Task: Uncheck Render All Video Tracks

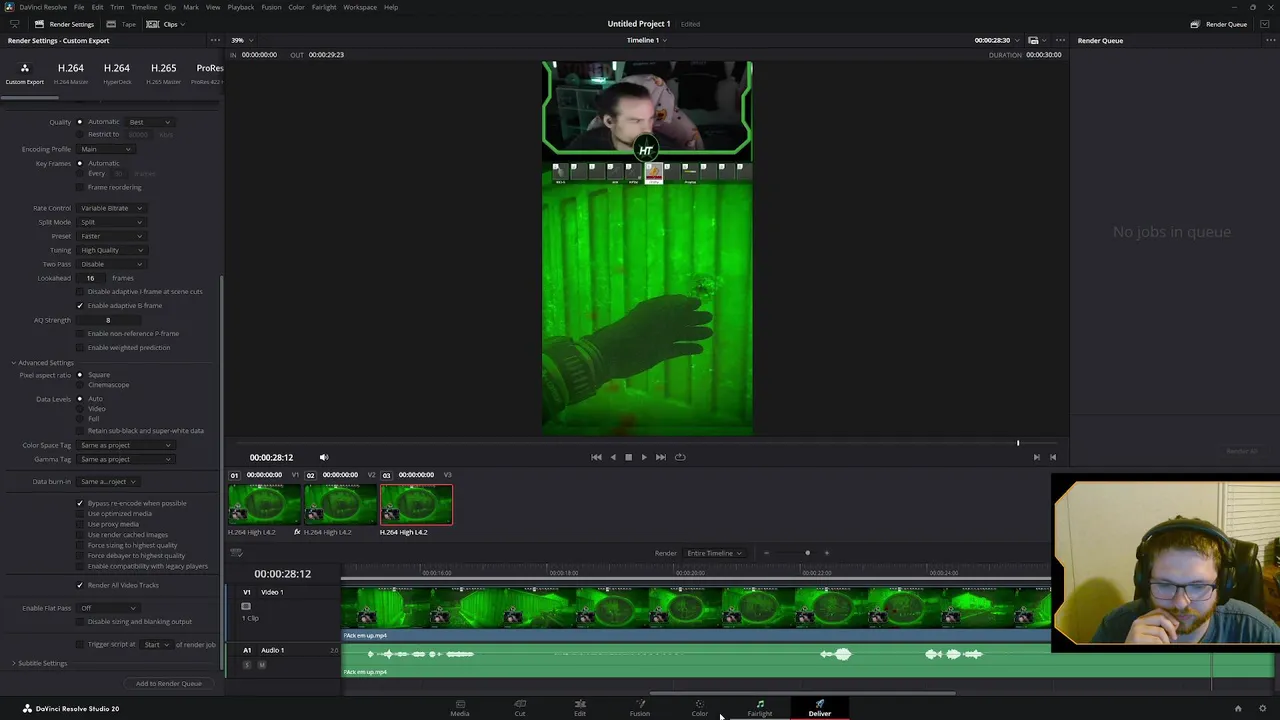Action: 80,585
